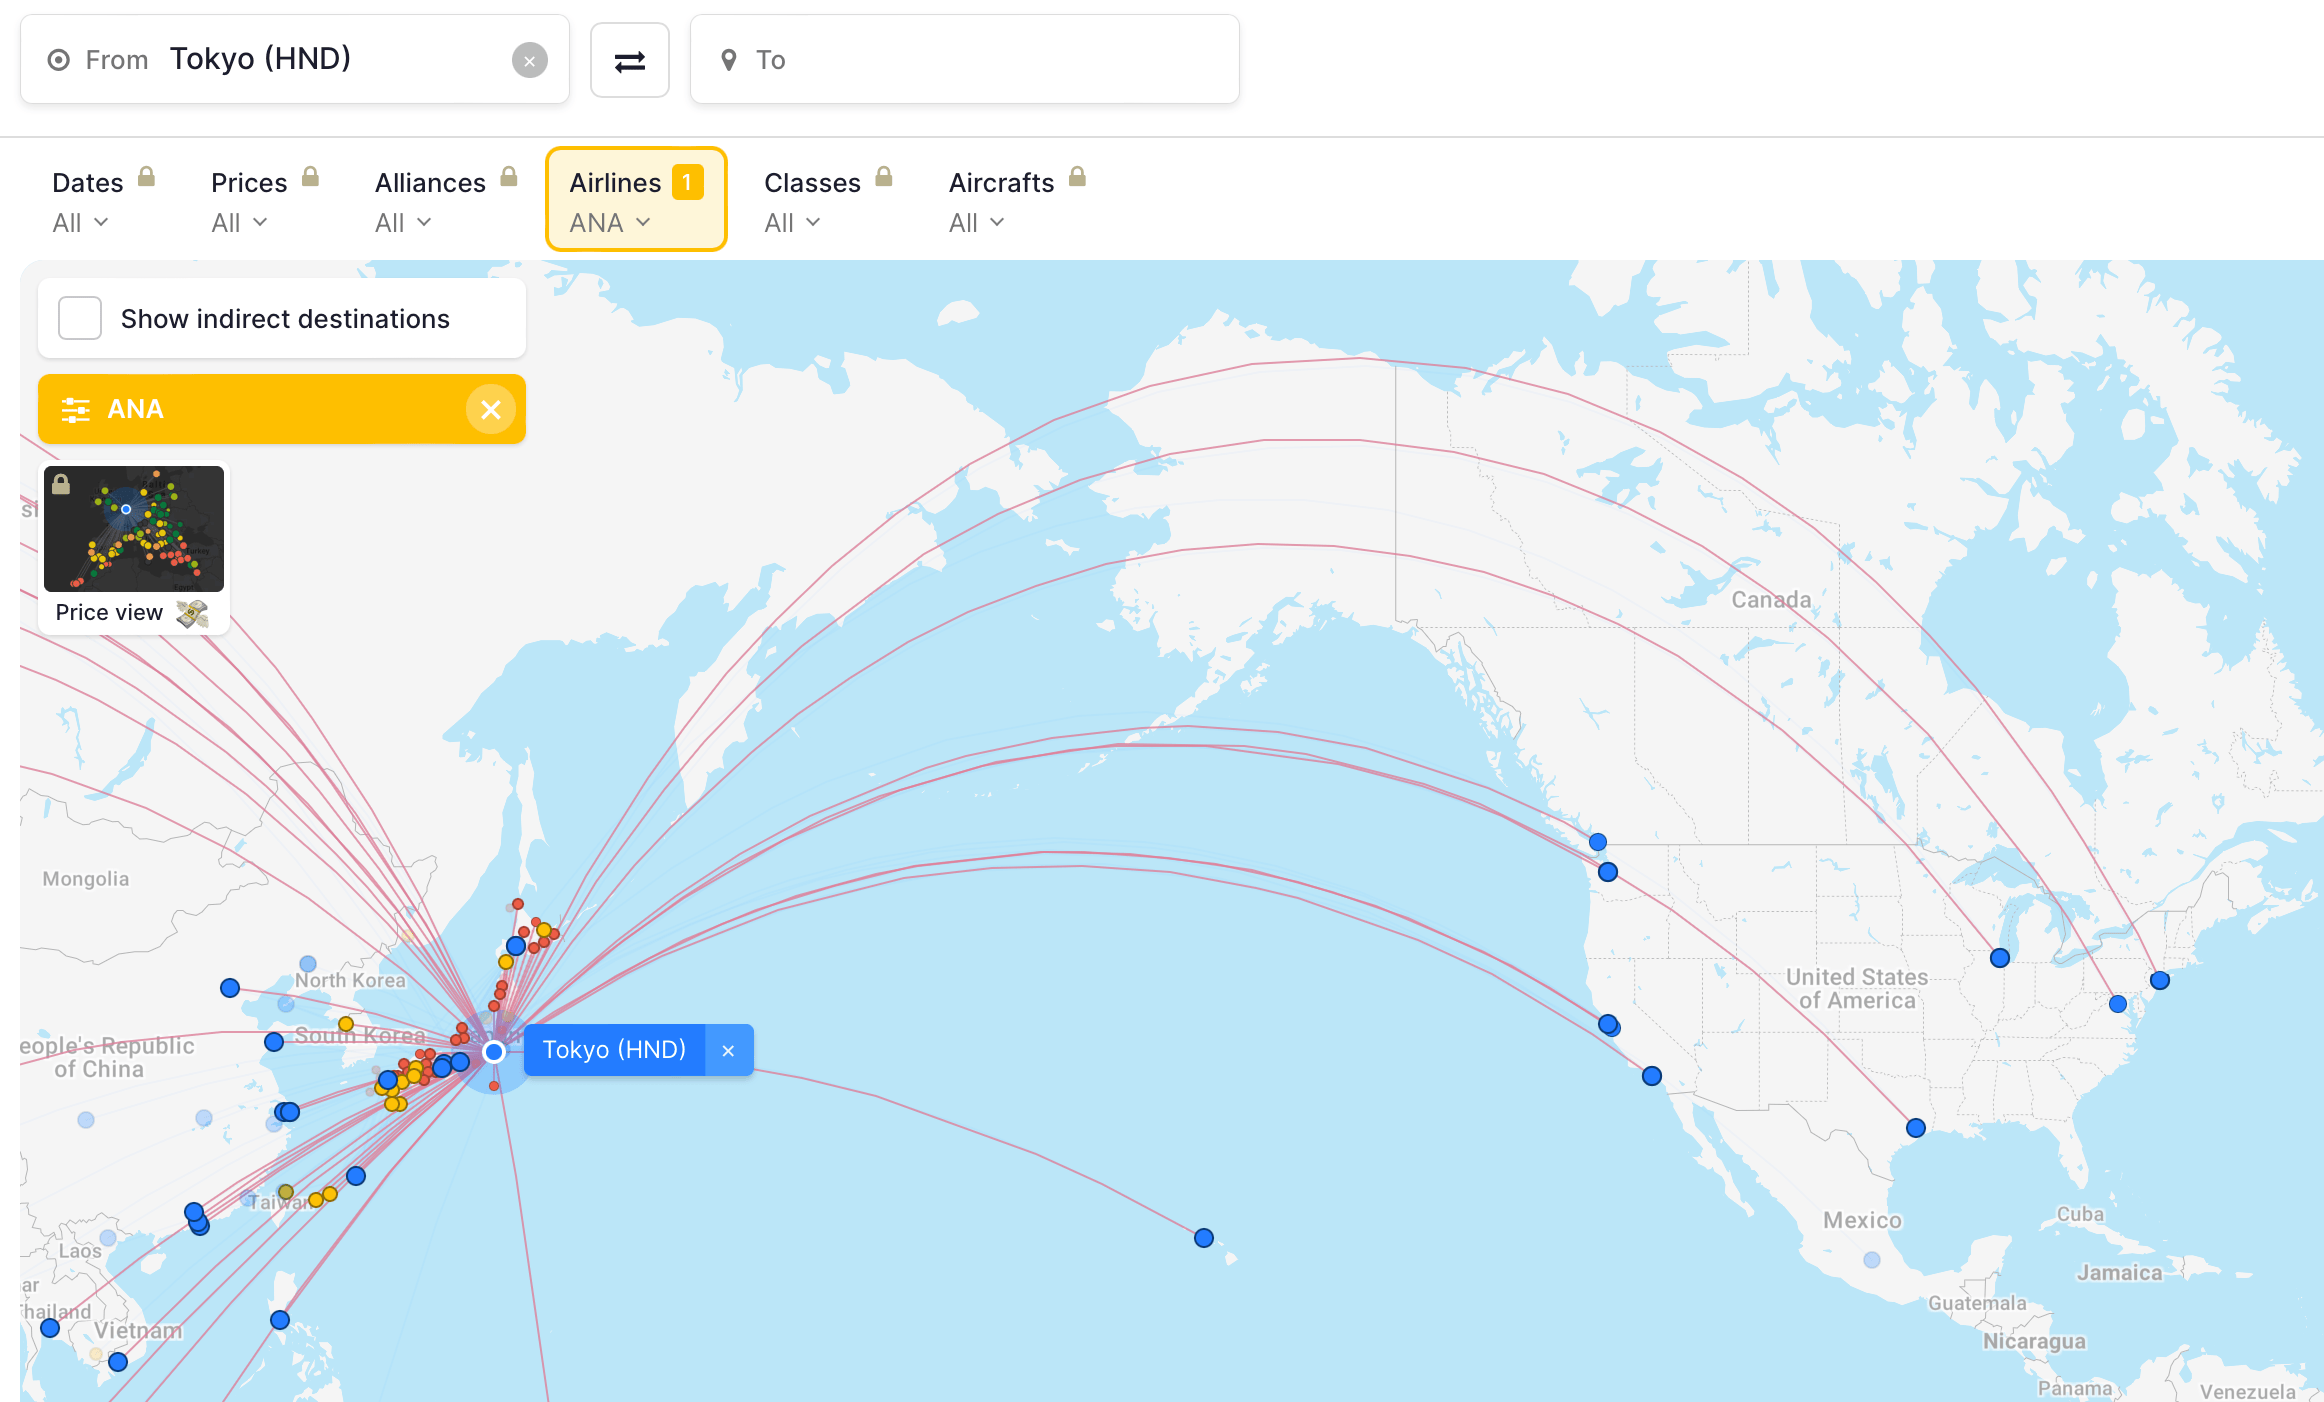Open the Prices All dropdown
The width and height of the screenshot is (2324, 1402).
tap(239, 223)
